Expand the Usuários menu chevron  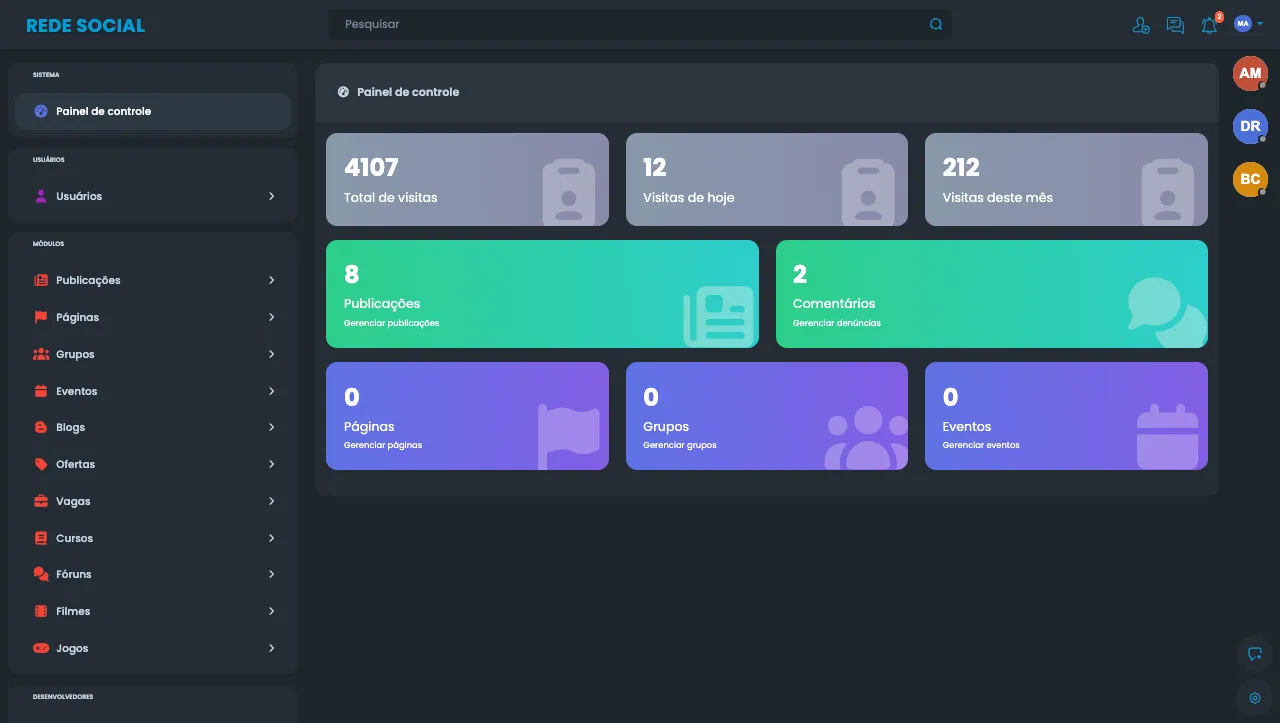pos(271,196)
